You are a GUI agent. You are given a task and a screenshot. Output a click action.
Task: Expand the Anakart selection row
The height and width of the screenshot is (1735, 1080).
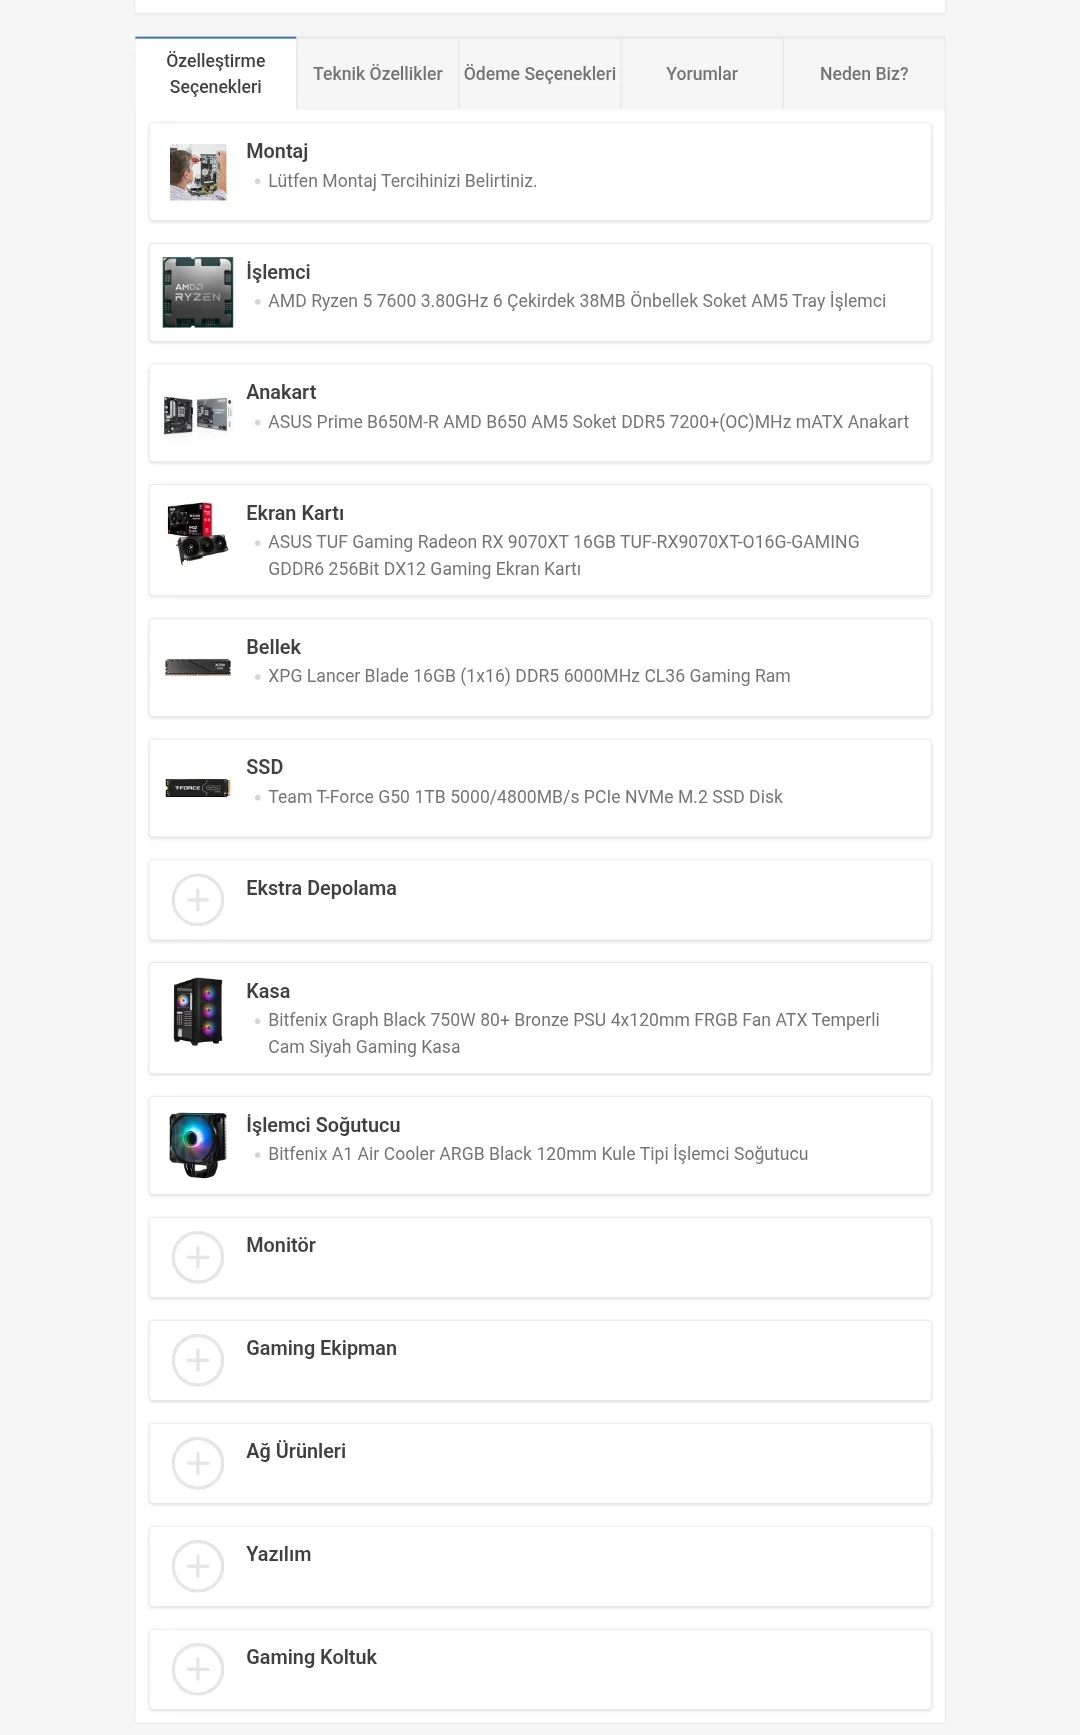540,413
